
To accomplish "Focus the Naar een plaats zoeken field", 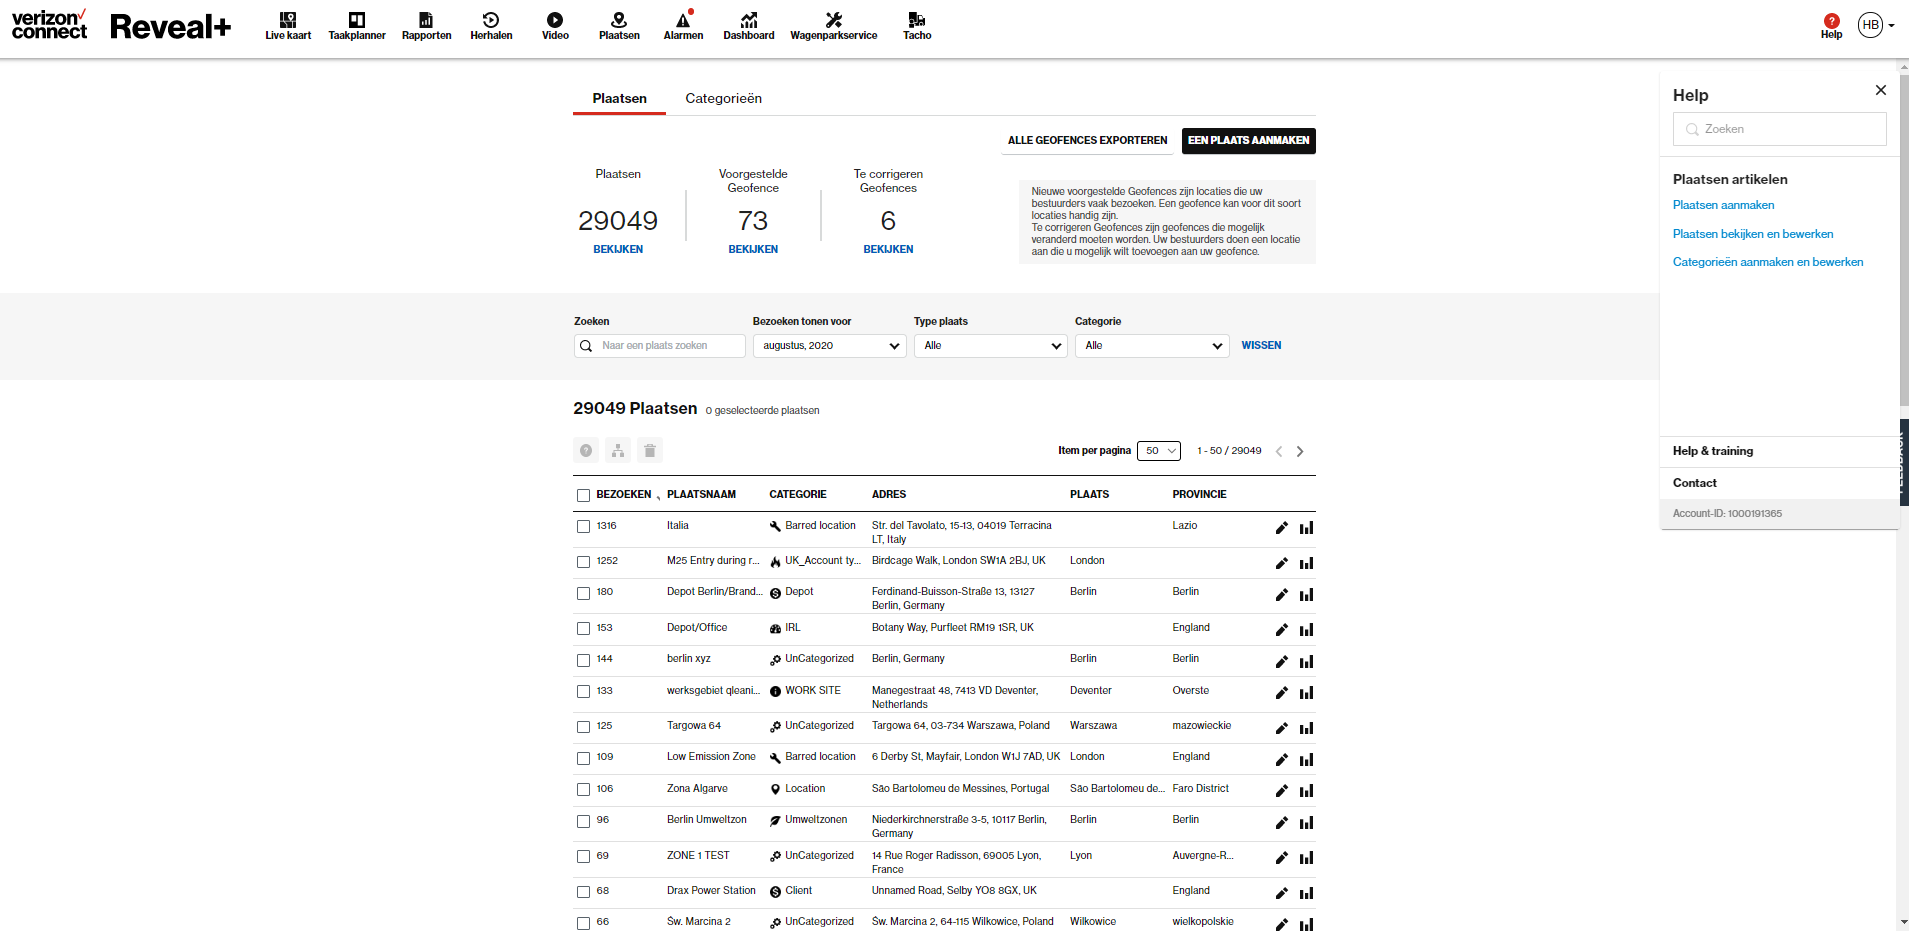I will (x=660, y=346).
